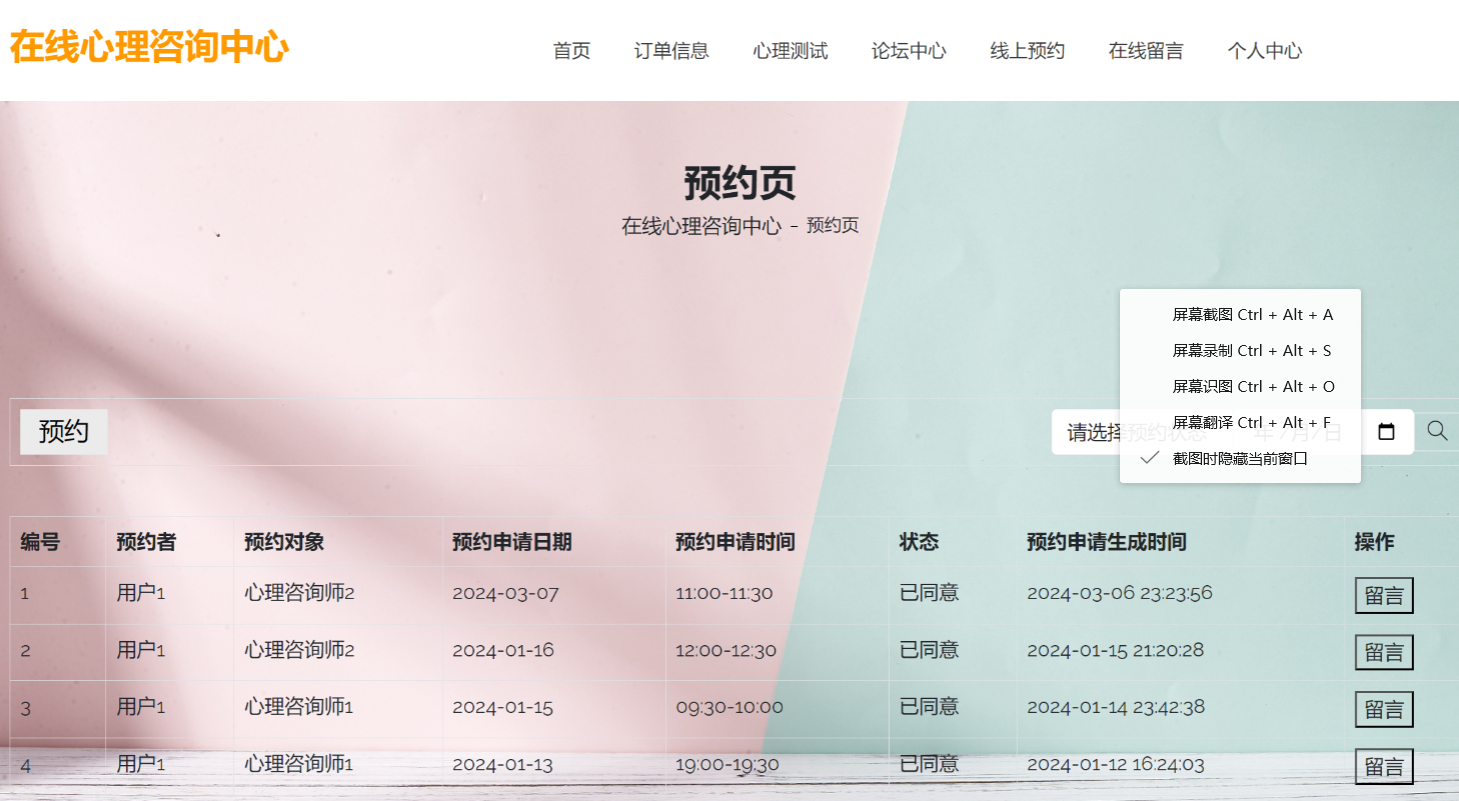Navigate to 首页 in the navigation bar

[x=571, y=51]
